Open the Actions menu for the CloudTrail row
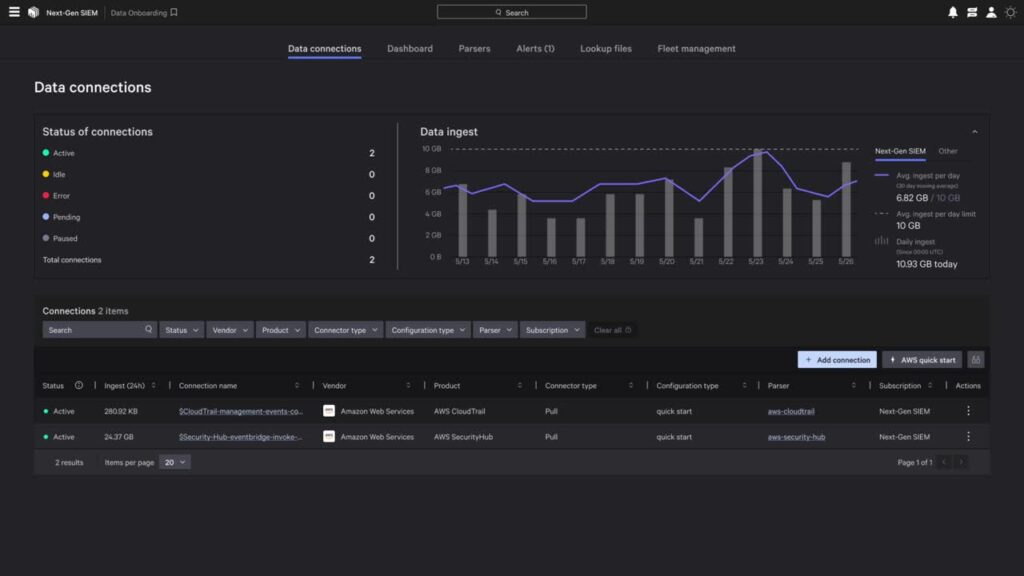Viewport: 1024px width, 576px height. 968,410
